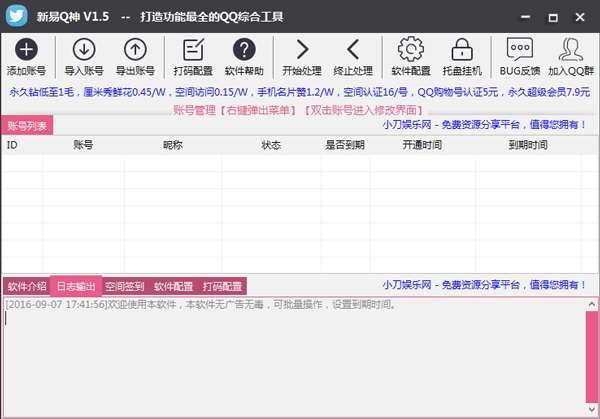Click the blue promo pricing text line
600x419 pixels.
coord(300,92)
